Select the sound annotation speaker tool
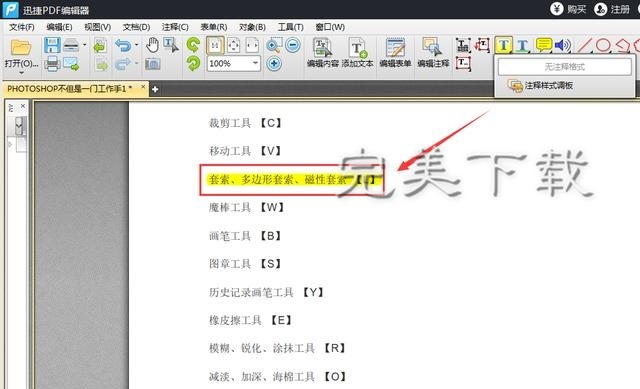This screenshot has width=640, height=389. 563,45
